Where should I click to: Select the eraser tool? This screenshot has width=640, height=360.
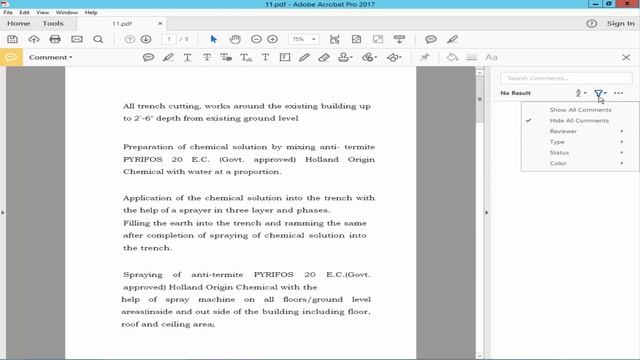[x=324, y=57]
